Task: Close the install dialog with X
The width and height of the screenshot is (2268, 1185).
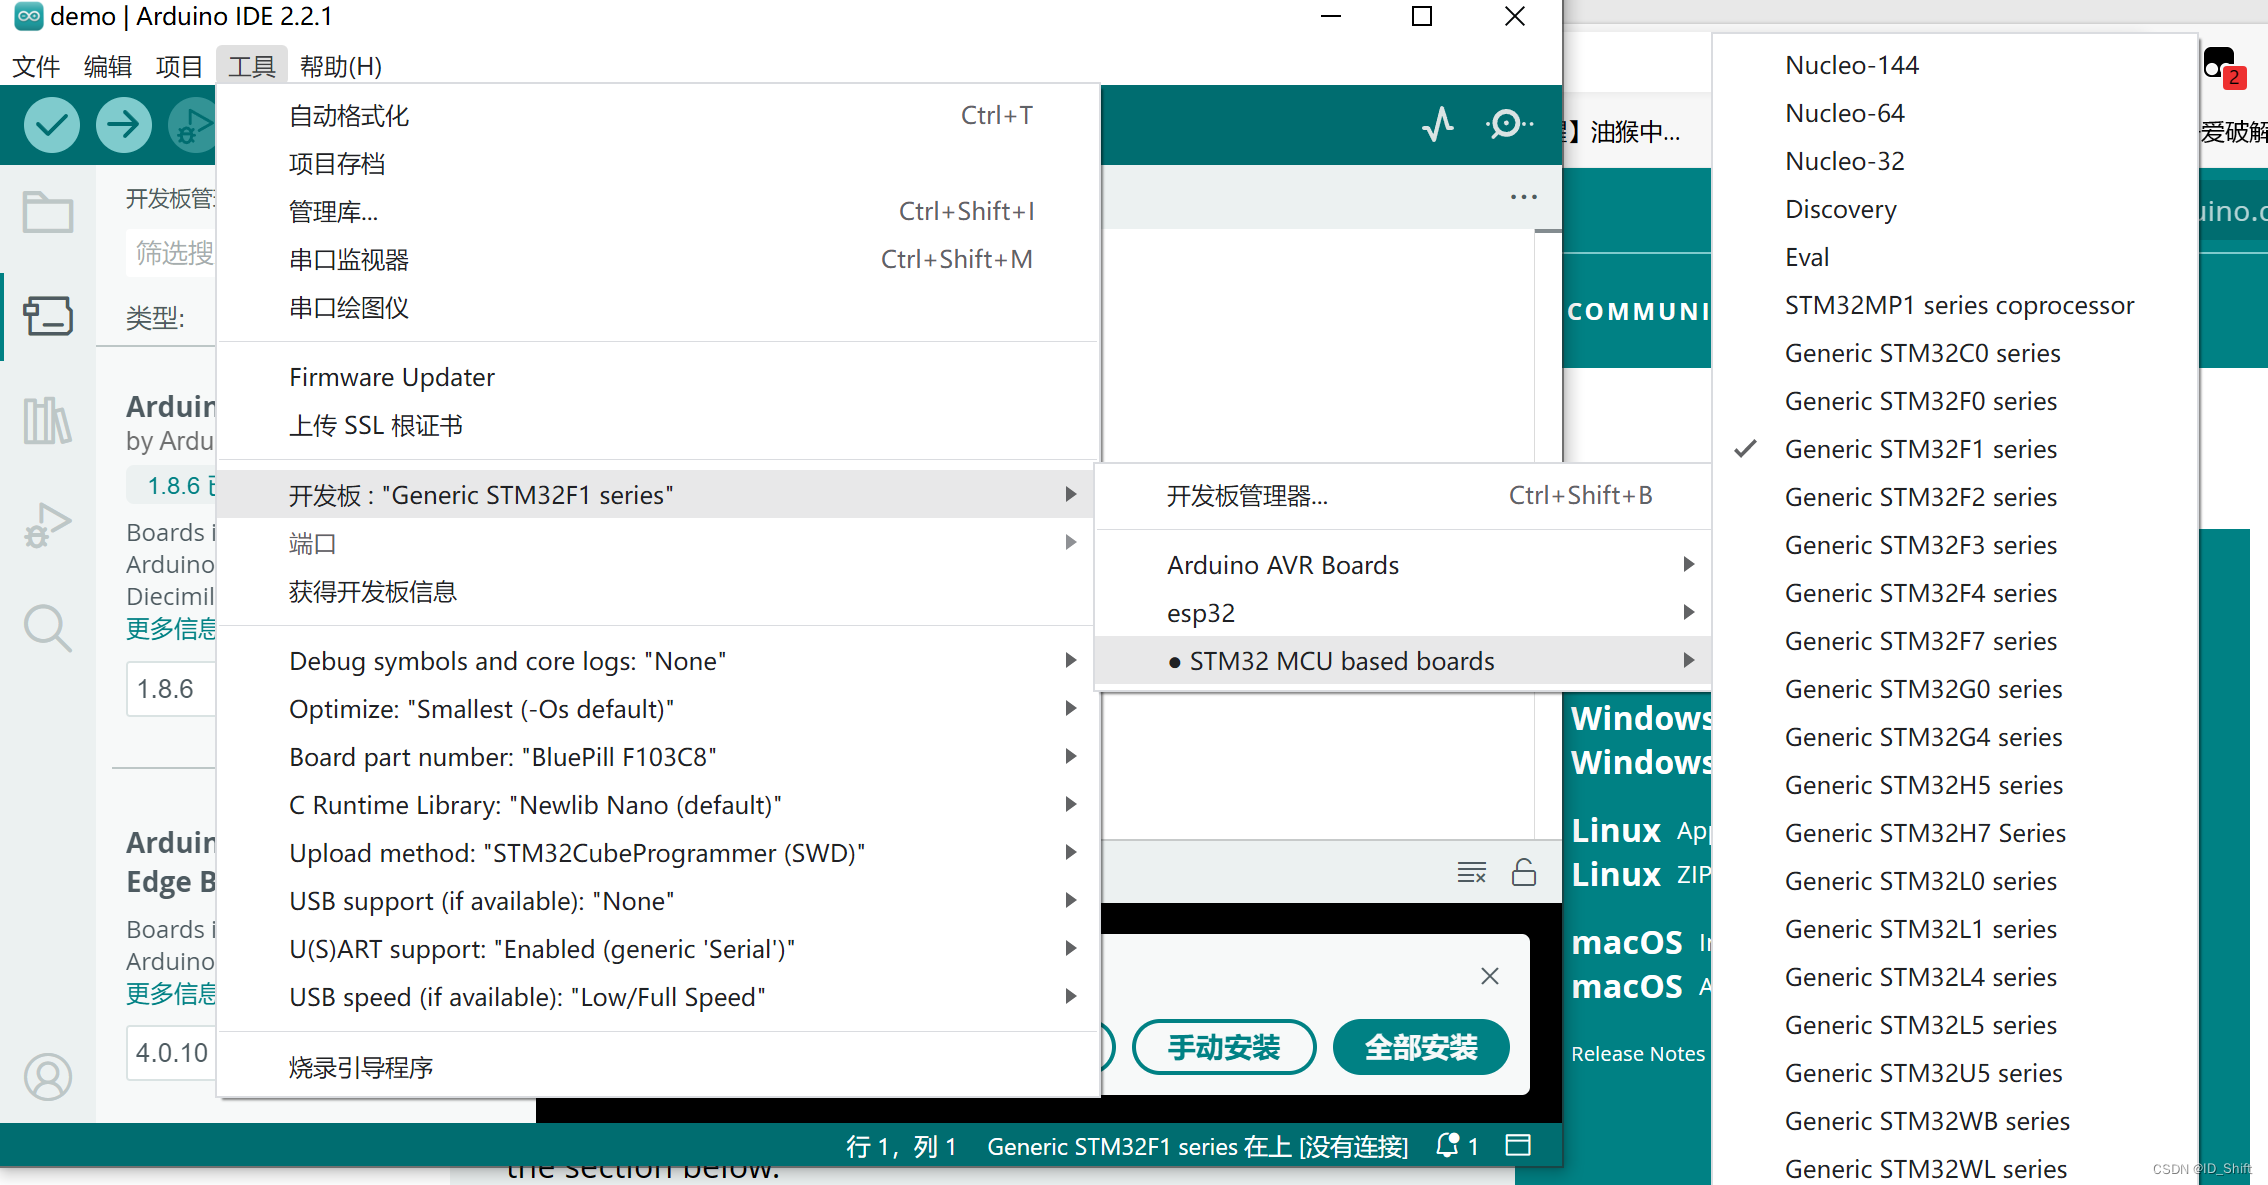Action: tap(1490, 976)
